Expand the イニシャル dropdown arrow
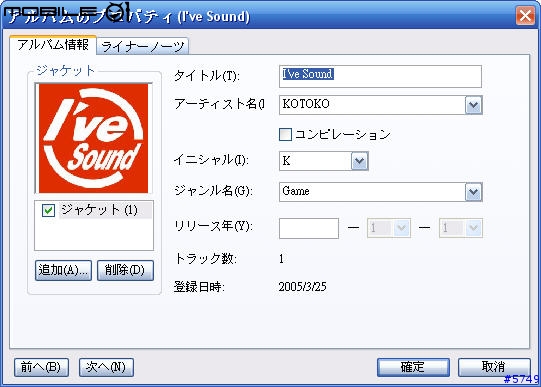 pyautogui.click(x=360, y=161)
